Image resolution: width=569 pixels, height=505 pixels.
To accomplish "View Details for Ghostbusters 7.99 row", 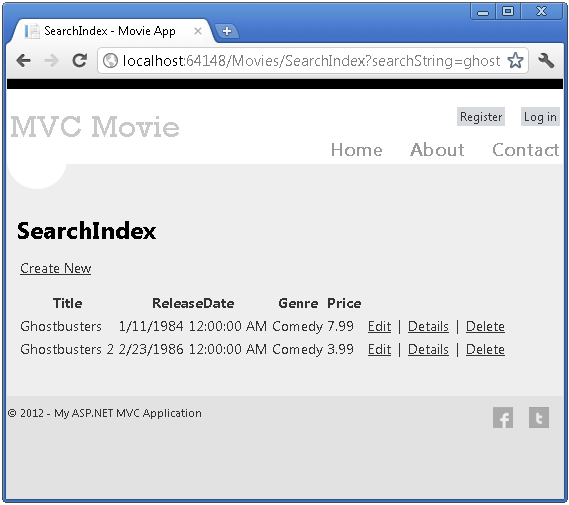I will coord(428,327).
